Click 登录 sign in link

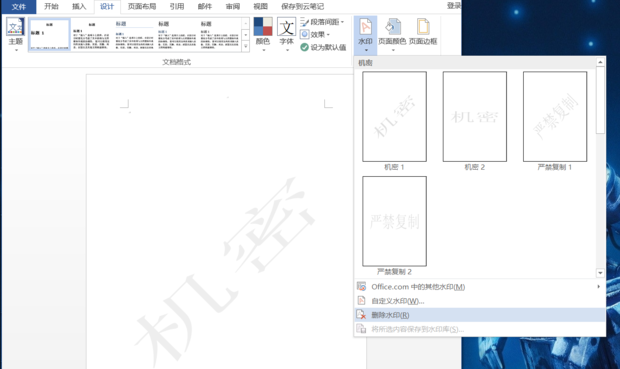454,6
